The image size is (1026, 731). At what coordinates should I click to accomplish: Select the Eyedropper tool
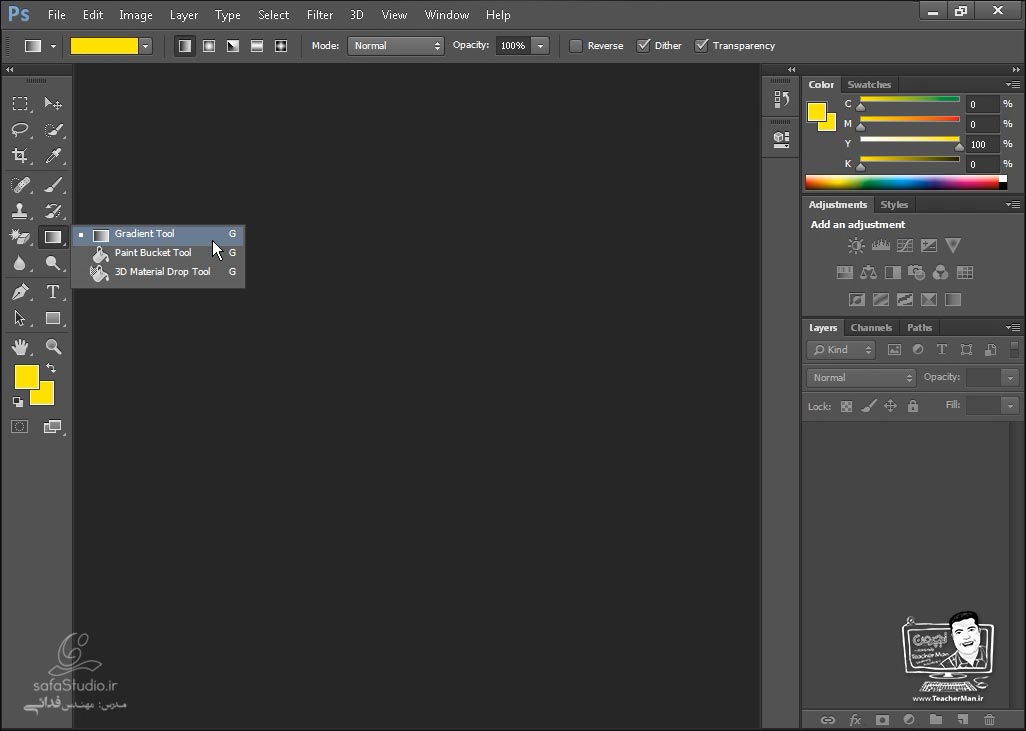(x=53, y=156)
